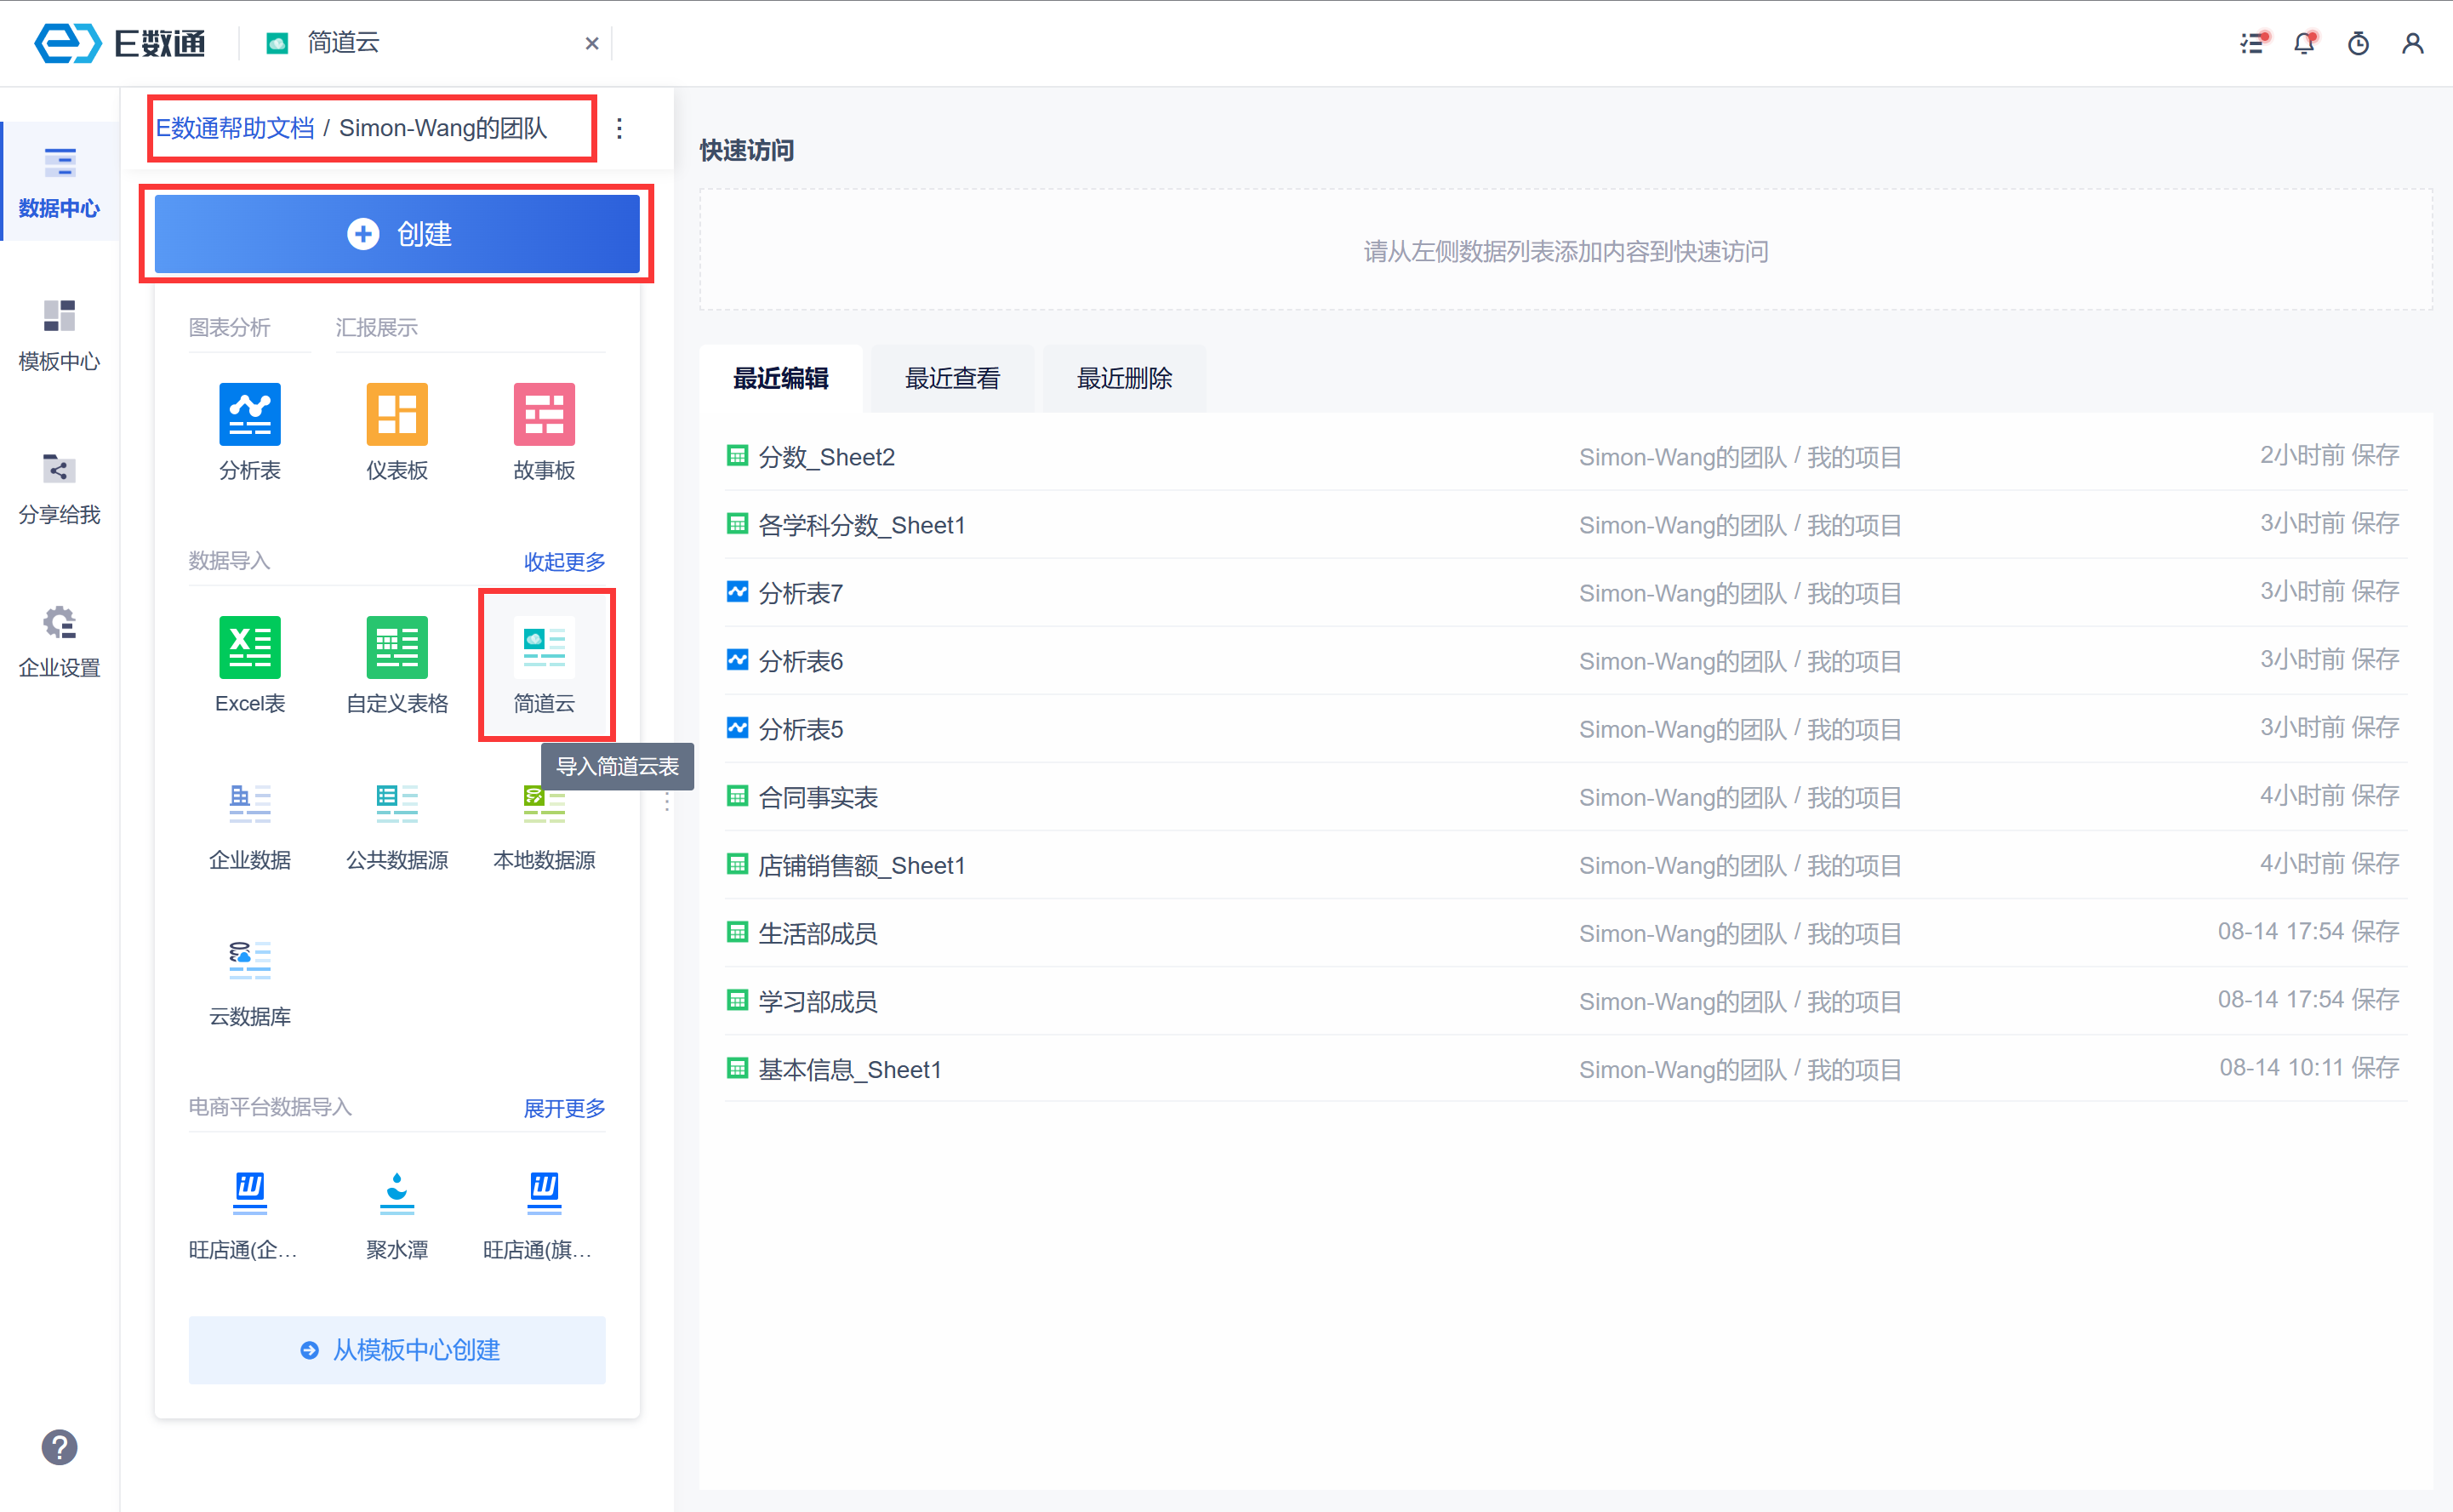Open the E数通帮助文档 breadcrumb link
2453x1512 pixels.
tap(235, 128)
